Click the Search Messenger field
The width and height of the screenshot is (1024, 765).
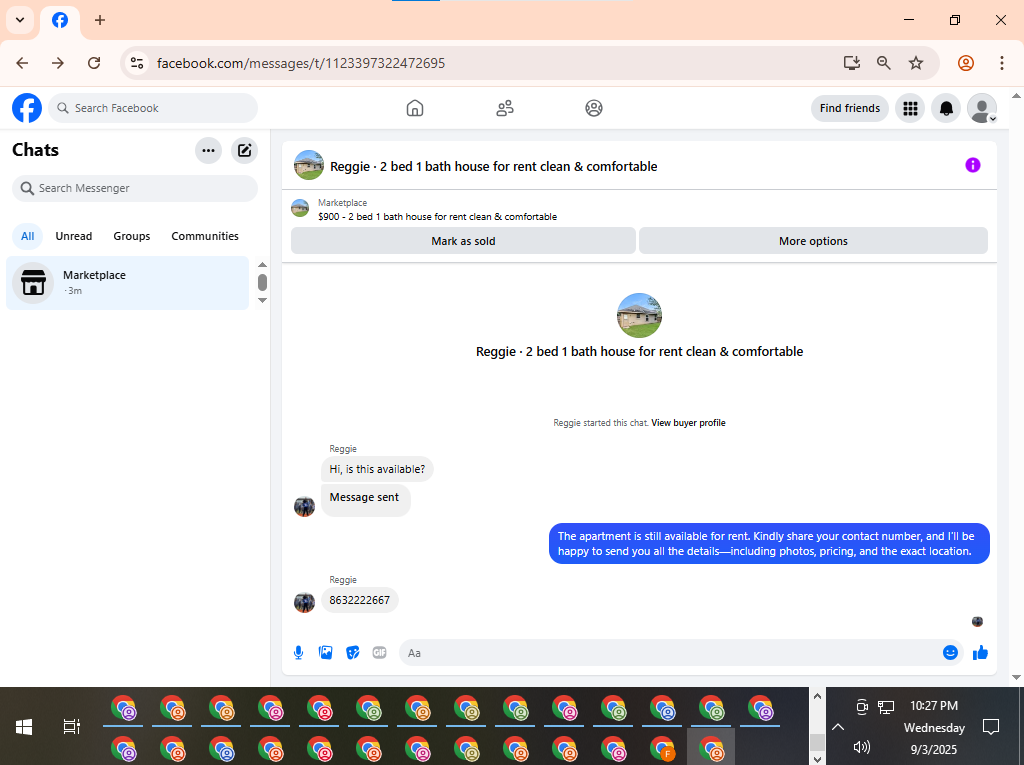pyautogui.click(x=135, y=188)
